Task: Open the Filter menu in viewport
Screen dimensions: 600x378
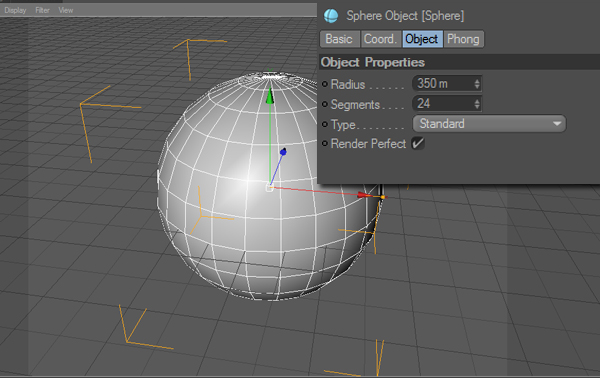Action: pyautogui.click(x=42, y=10)
